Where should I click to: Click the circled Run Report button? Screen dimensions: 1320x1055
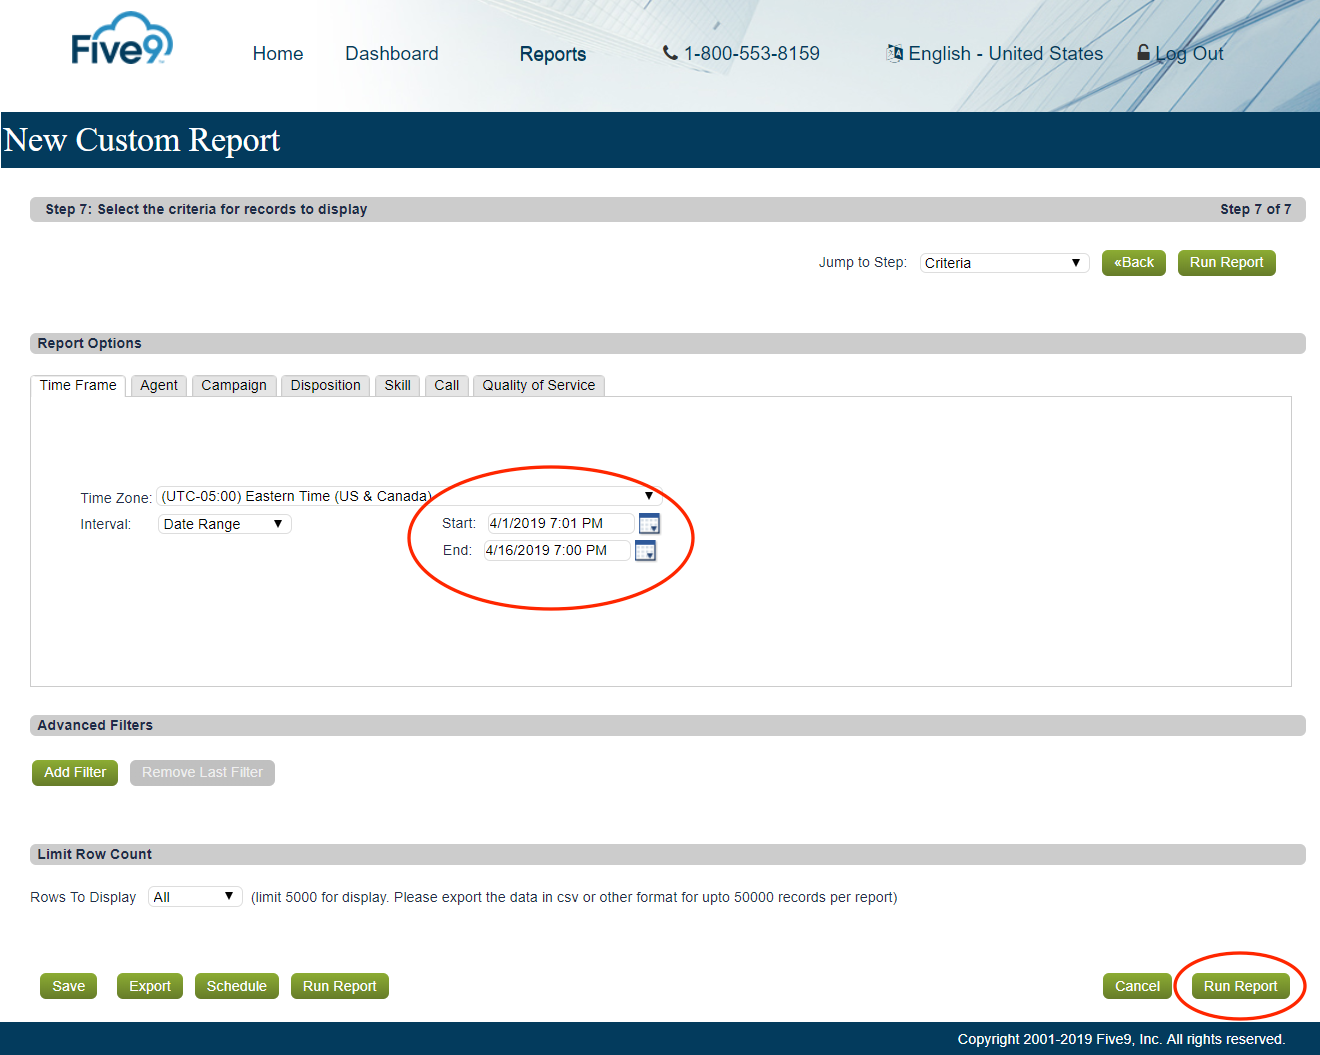click(x=1240, y=986)
